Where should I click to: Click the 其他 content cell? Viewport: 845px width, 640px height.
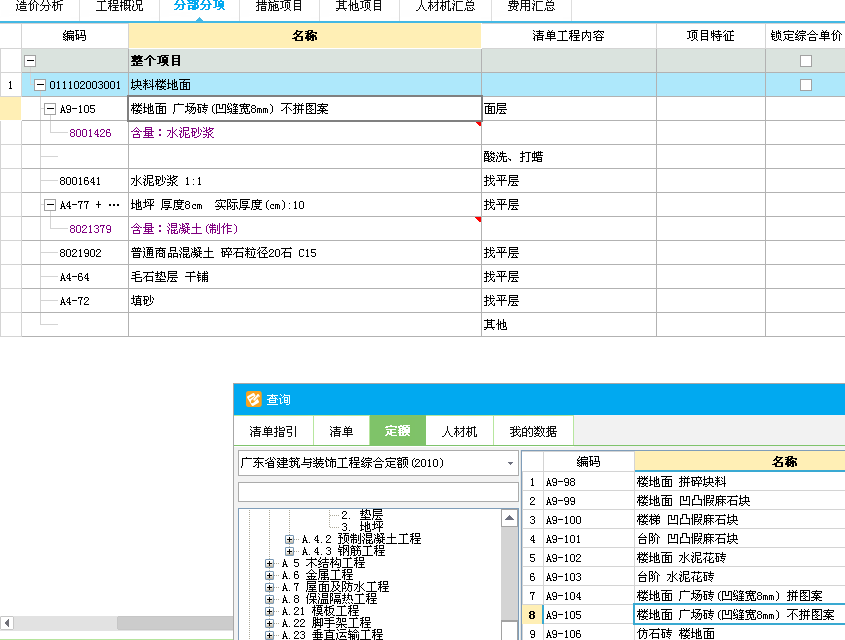569,325
